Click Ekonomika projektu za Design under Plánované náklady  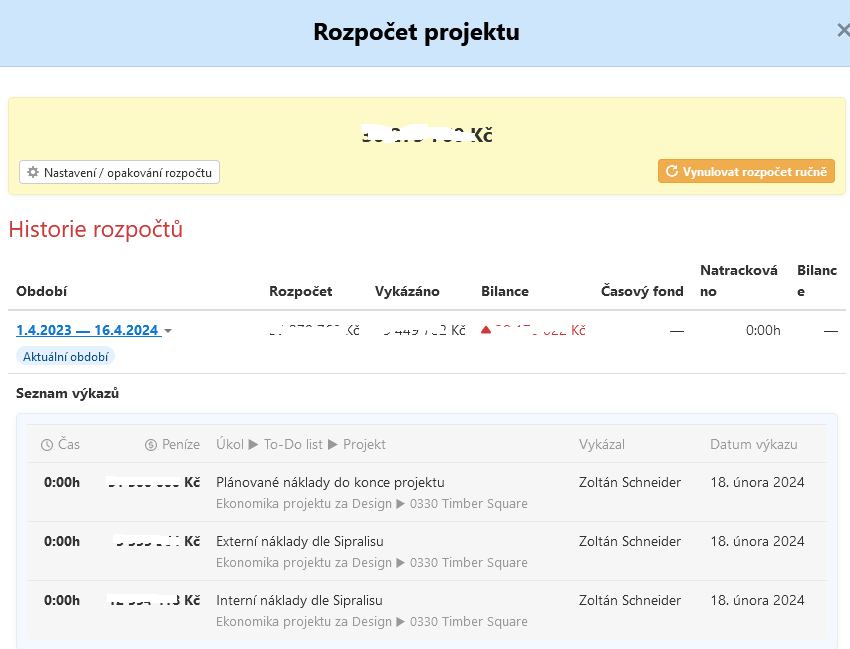pyautogui.click(x=304, y=504)
